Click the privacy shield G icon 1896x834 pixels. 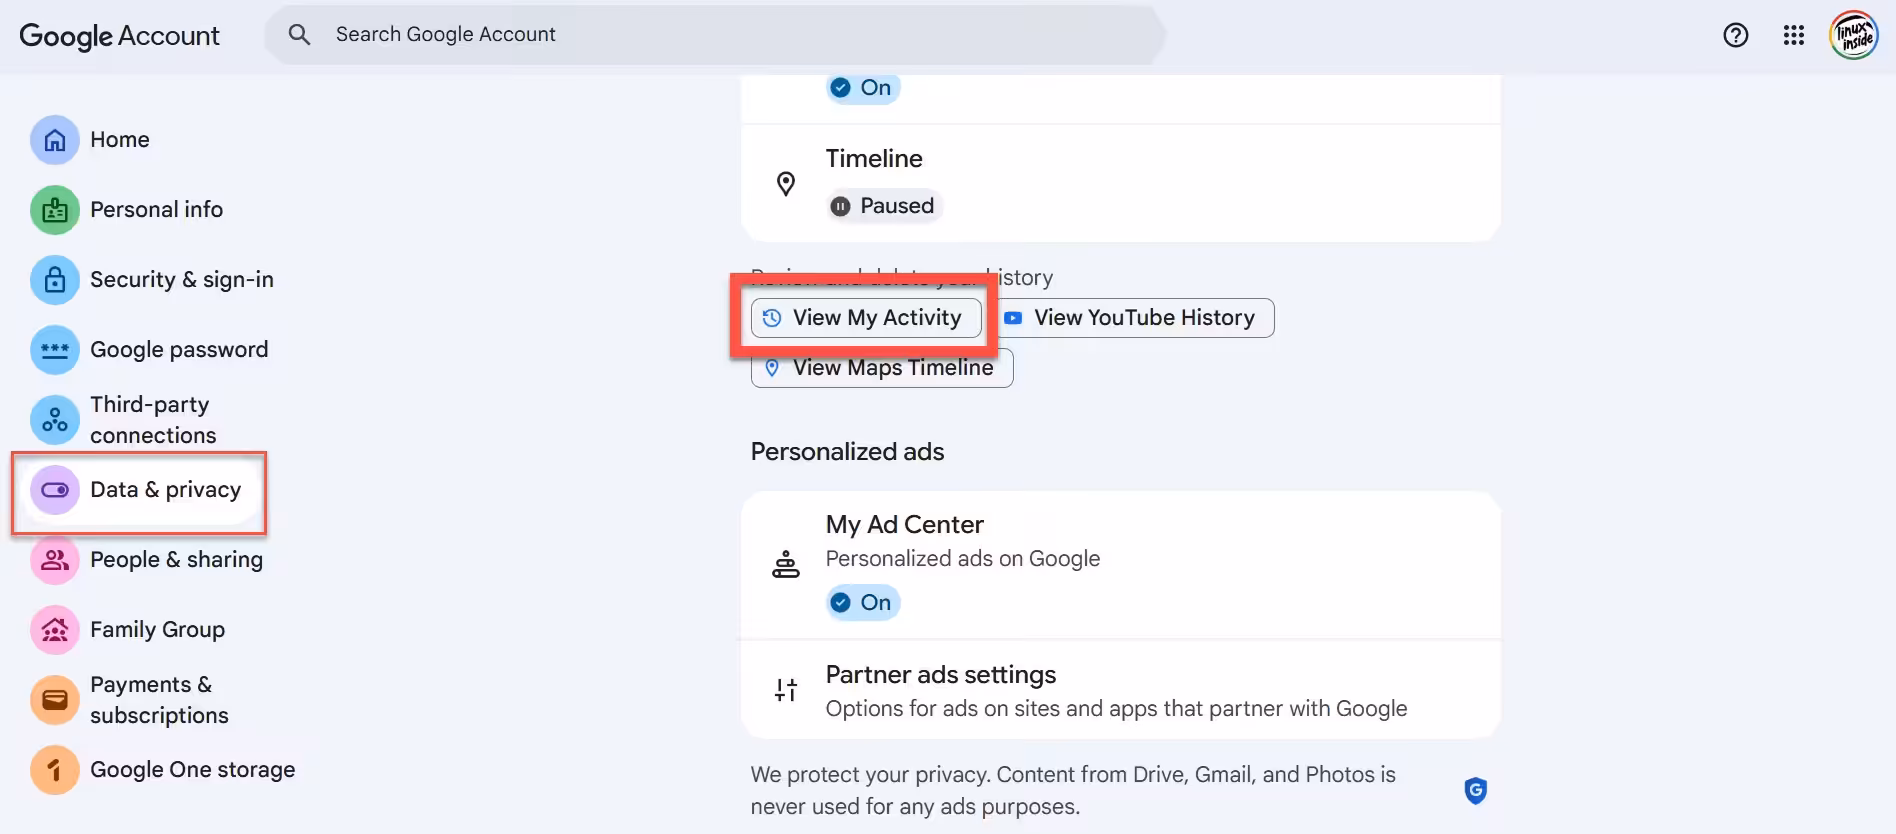pos(1475,791)
